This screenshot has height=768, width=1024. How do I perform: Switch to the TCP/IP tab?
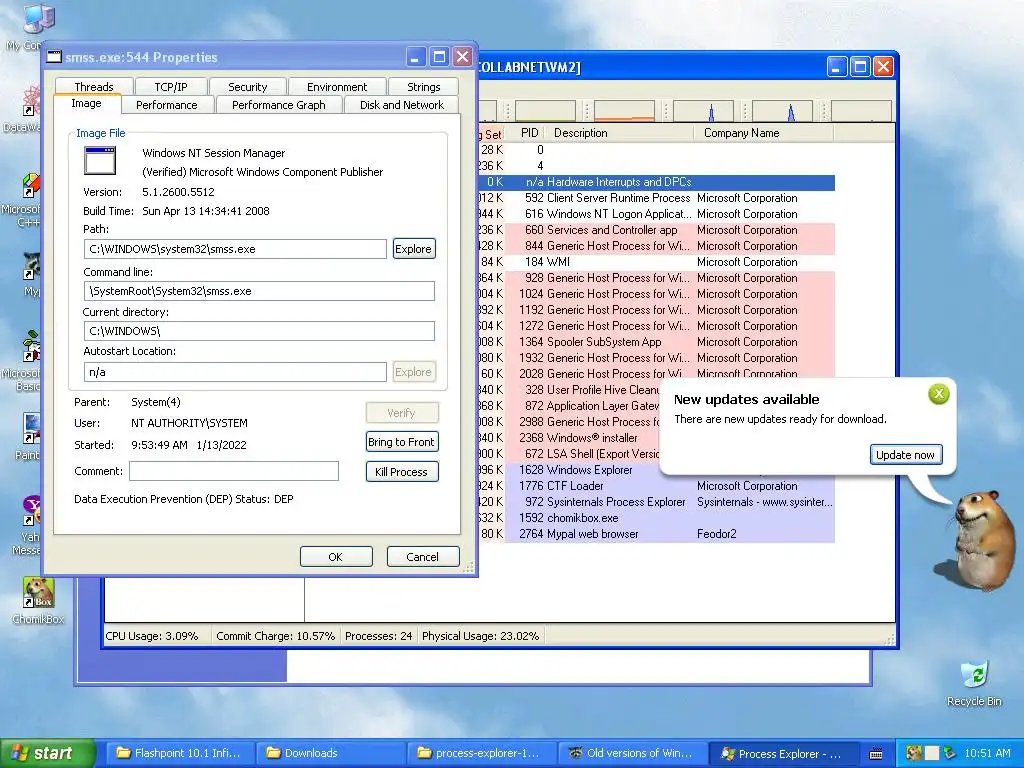[171, 87]
